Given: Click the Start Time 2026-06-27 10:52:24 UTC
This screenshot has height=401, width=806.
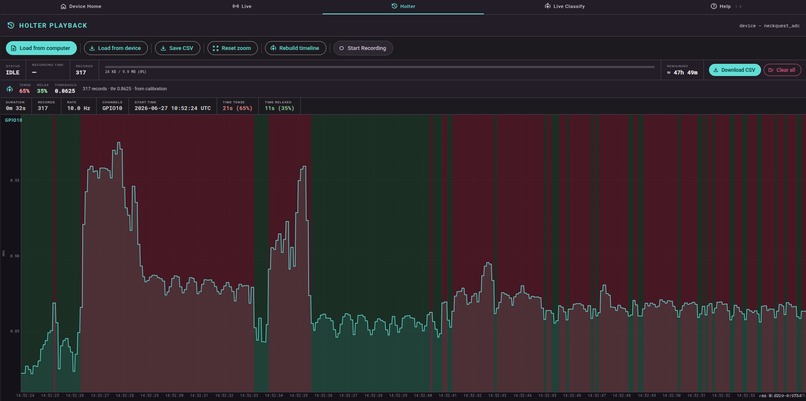Looking at the screenshot, I should coord(172,108).
